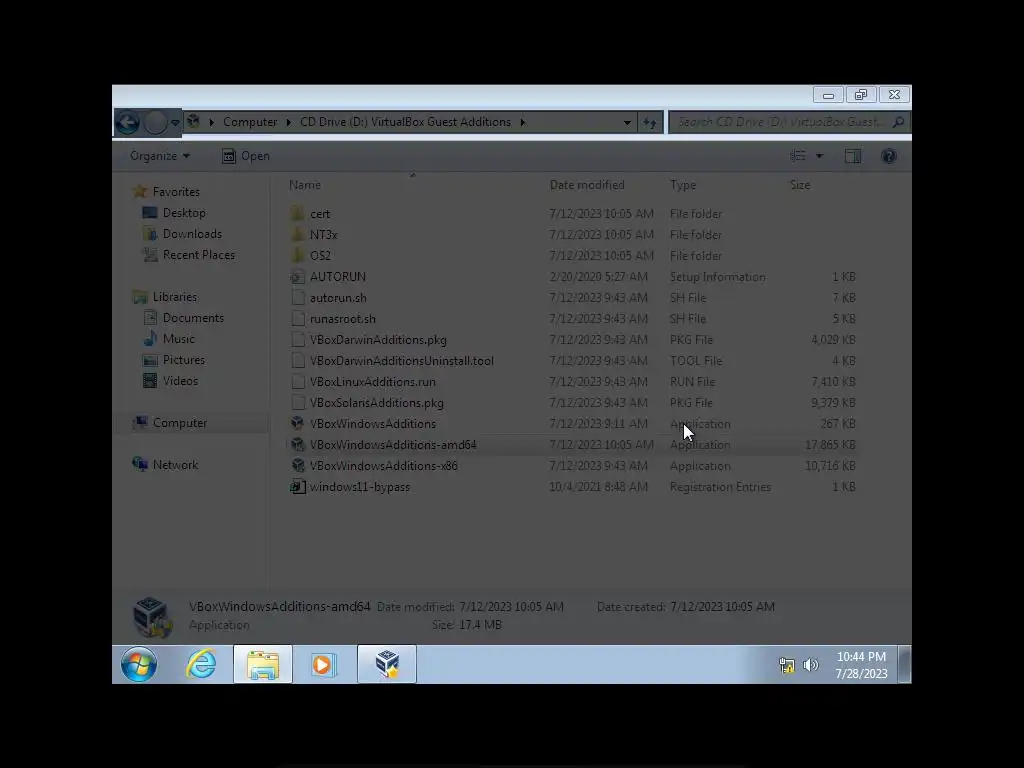The width and height of the screenshot is (1024, 768).
Task: Sort by the Date modified column header
Action: click(587, 185)
